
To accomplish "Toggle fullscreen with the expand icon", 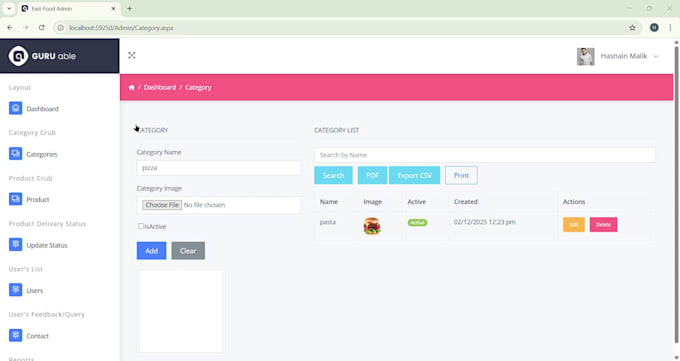I will 132,56.
